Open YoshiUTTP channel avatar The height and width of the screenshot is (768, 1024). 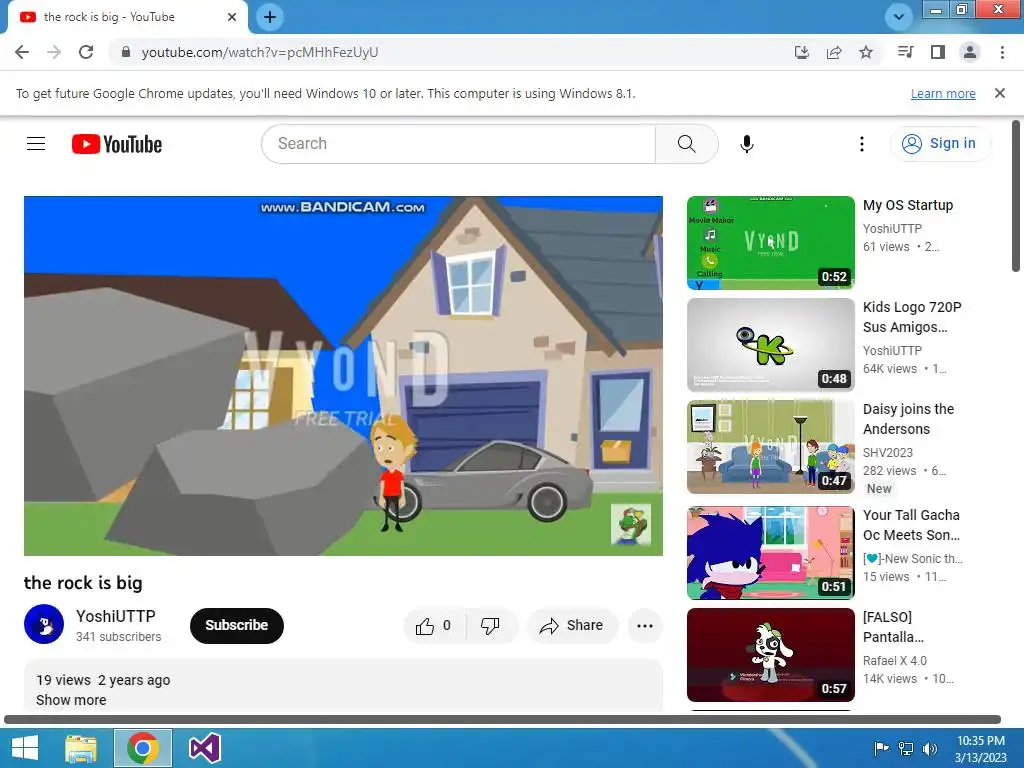click(44, 624)
